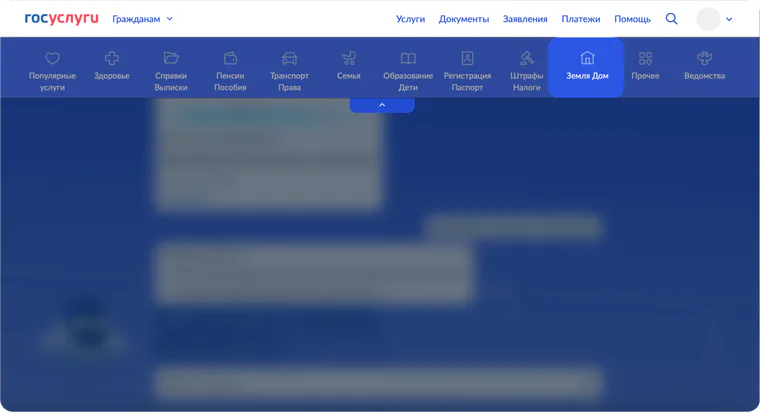Expand the Гражданам audience dropdown
Image resolution: width=760 pixels, height=412 pixels.
(142, 19)
